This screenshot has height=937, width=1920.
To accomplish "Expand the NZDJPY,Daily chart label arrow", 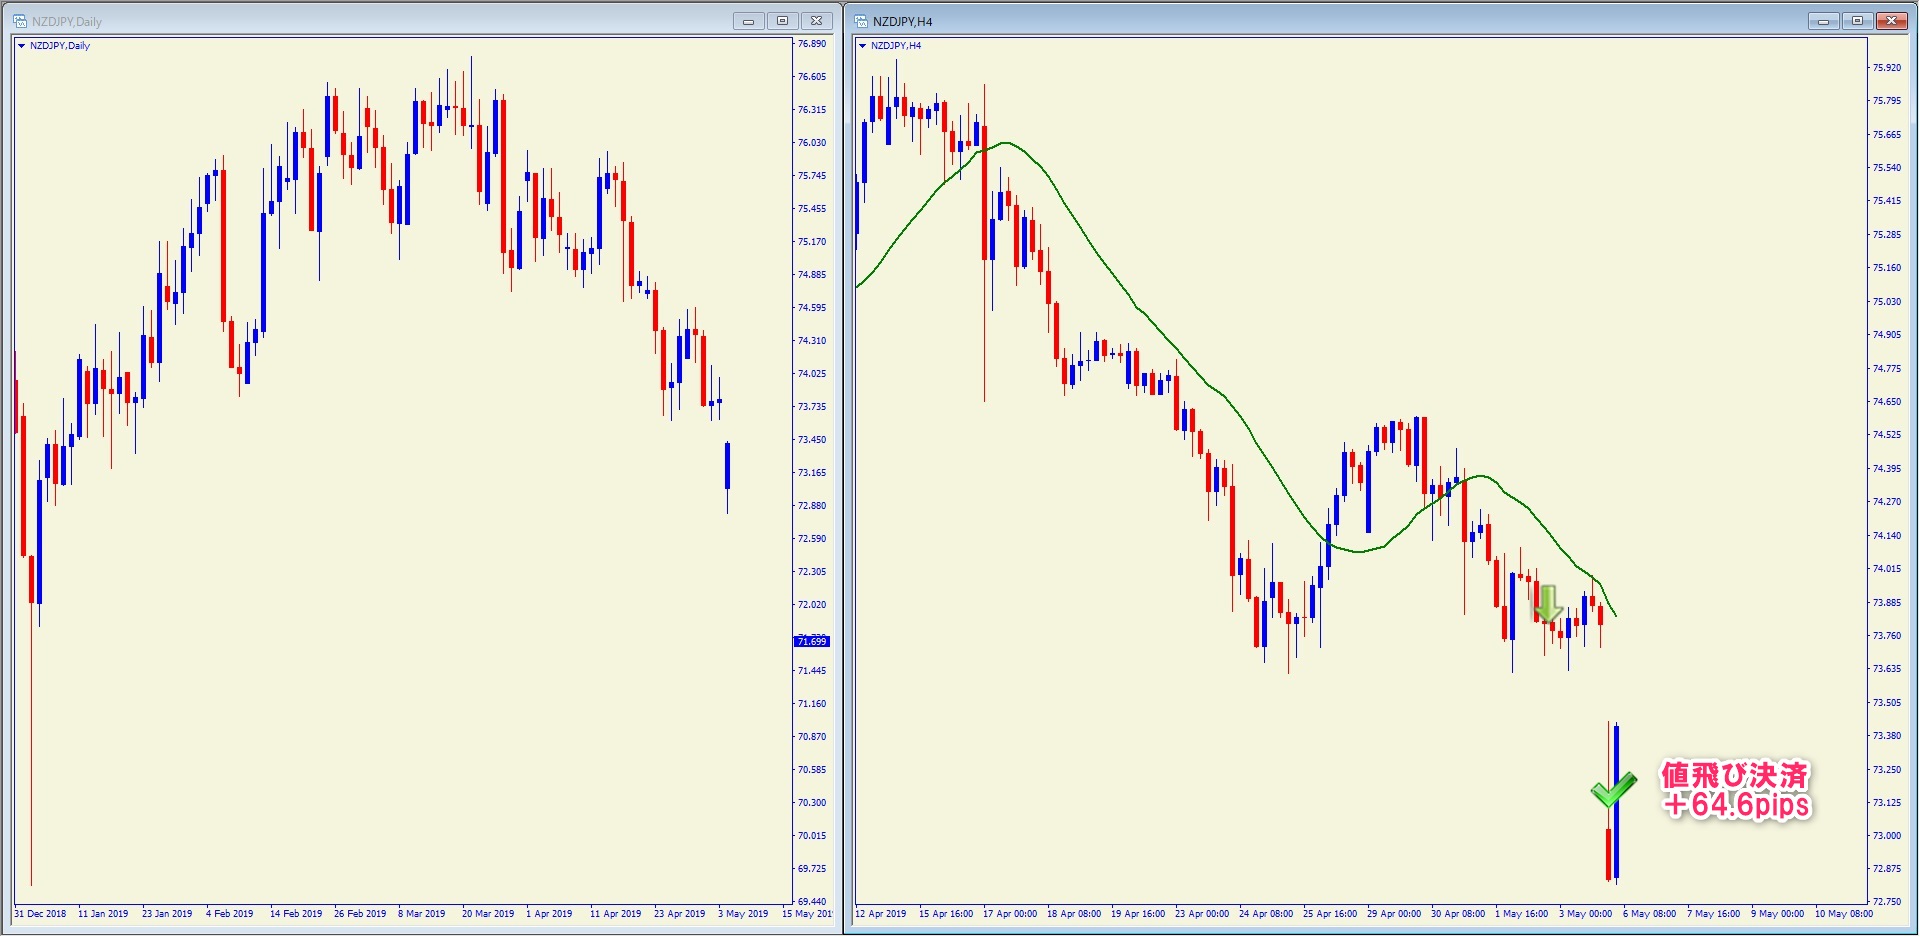I will click(21, 46).
